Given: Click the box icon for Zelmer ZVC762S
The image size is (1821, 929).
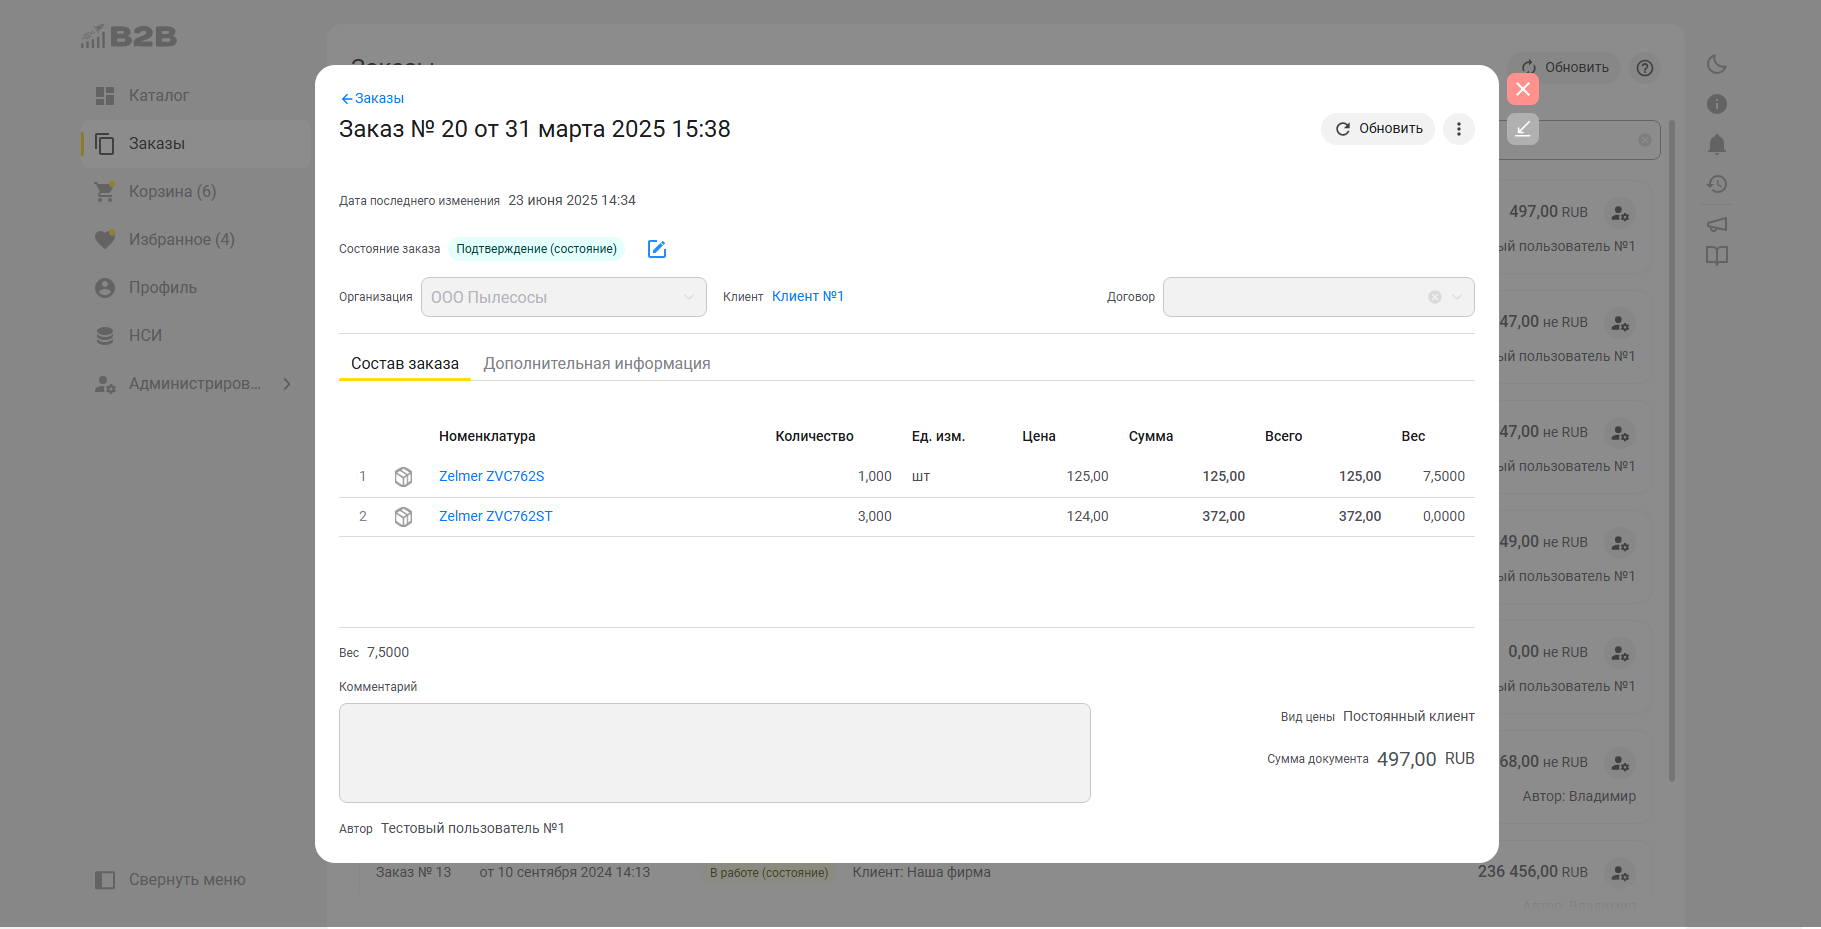Looking at the screenshot, I should 404,477.
